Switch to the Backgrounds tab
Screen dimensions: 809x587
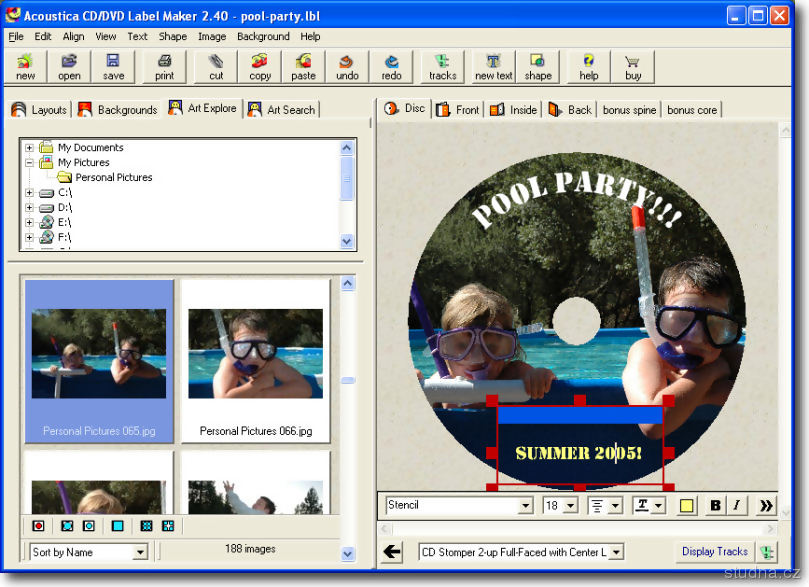pyautogui.click(x=118, y=110)
